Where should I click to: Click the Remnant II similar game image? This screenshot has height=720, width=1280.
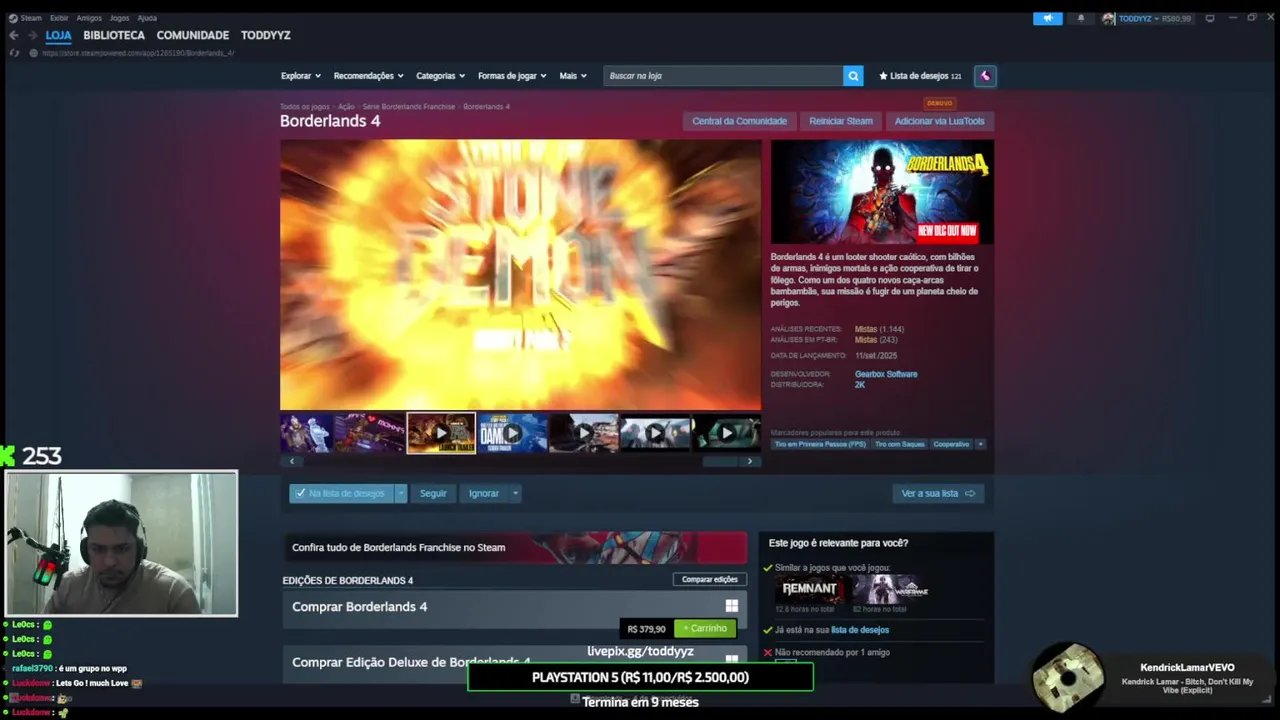809,589
